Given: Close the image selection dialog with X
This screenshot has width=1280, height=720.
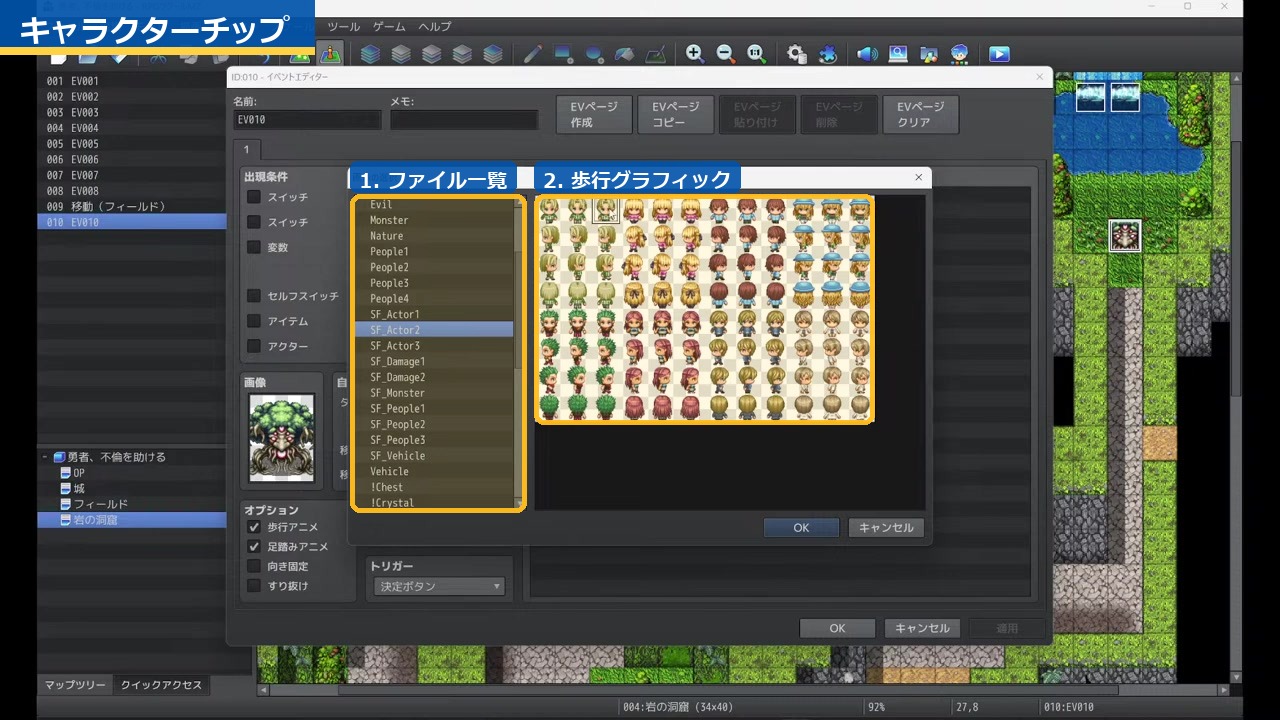Looking at the screenshot, I should (919, 177).
